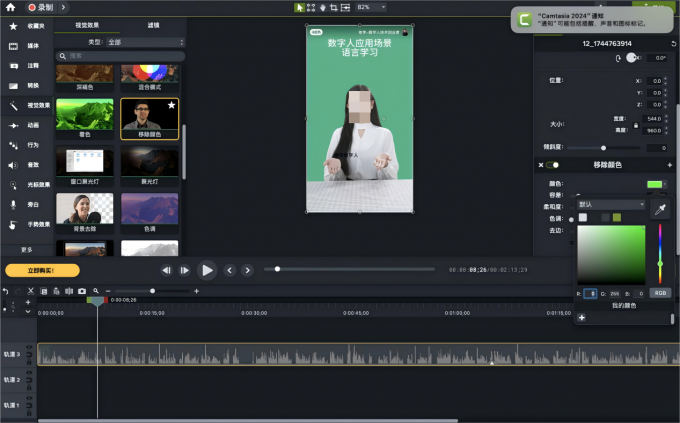
Task: Expand the arrow next to 录制
Action: tap(63, 7)
